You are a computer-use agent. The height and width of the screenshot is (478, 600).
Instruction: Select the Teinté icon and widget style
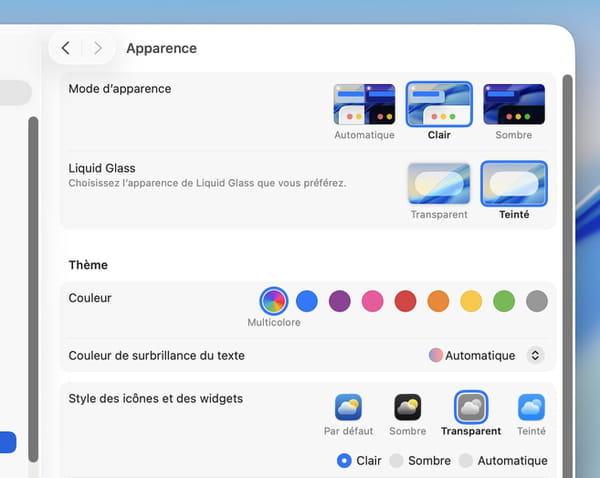coord(531,407)
